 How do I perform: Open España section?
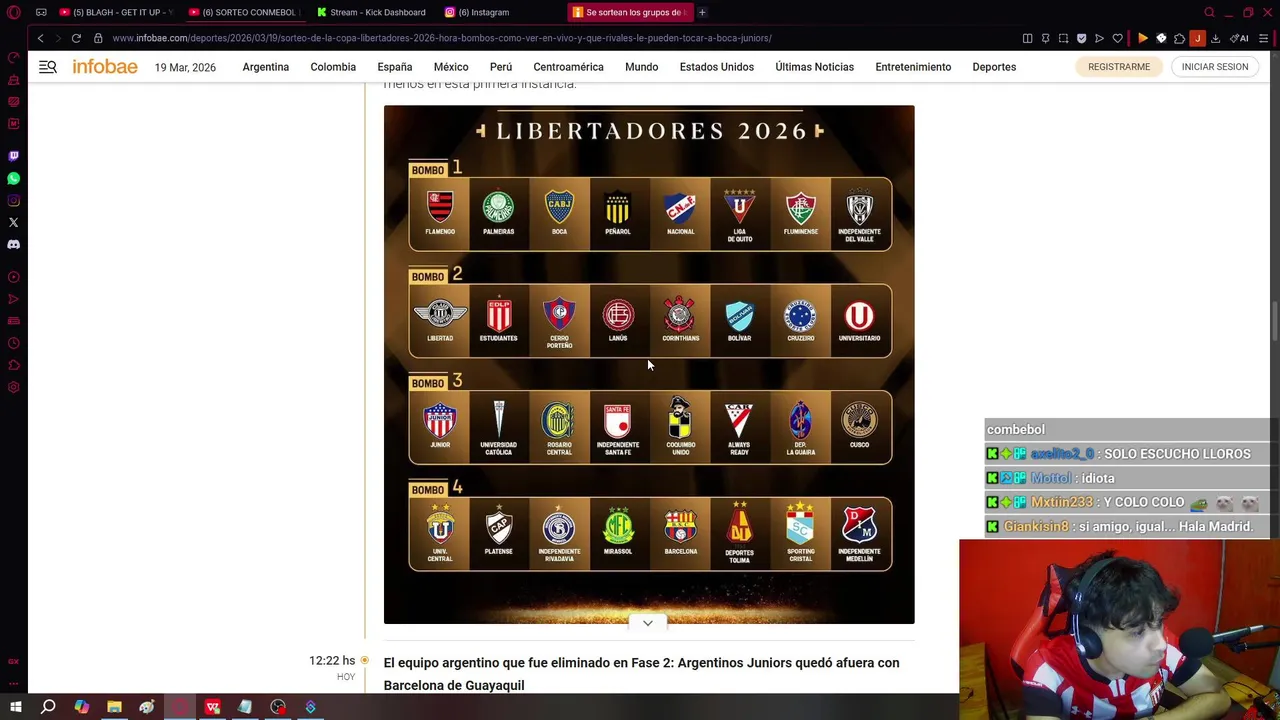click(x=395, y=67)
